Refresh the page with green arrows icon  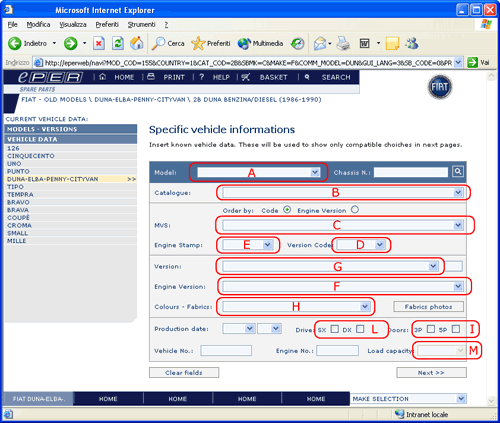[118, 43]
